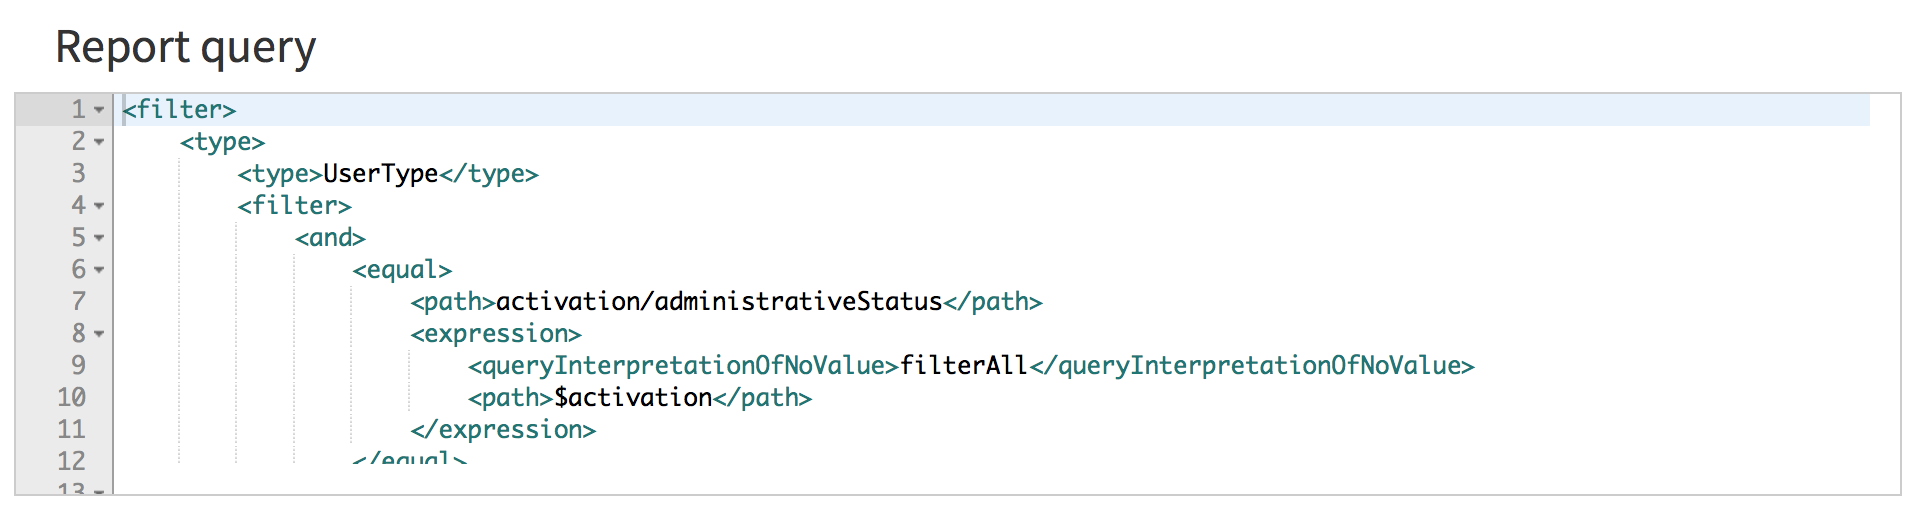Viewport: 1914px width, 532px height.
Task: Fold the and element on line 5
Action: pyautogui.click(x=99, y=238)
